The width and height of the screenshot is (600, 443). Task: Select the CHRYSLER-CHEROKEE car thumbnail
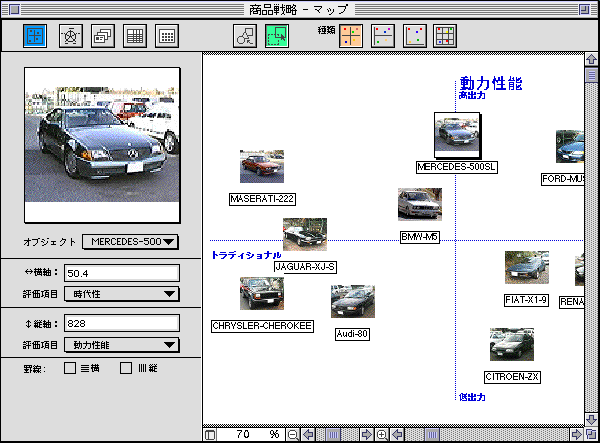[262, 293]
